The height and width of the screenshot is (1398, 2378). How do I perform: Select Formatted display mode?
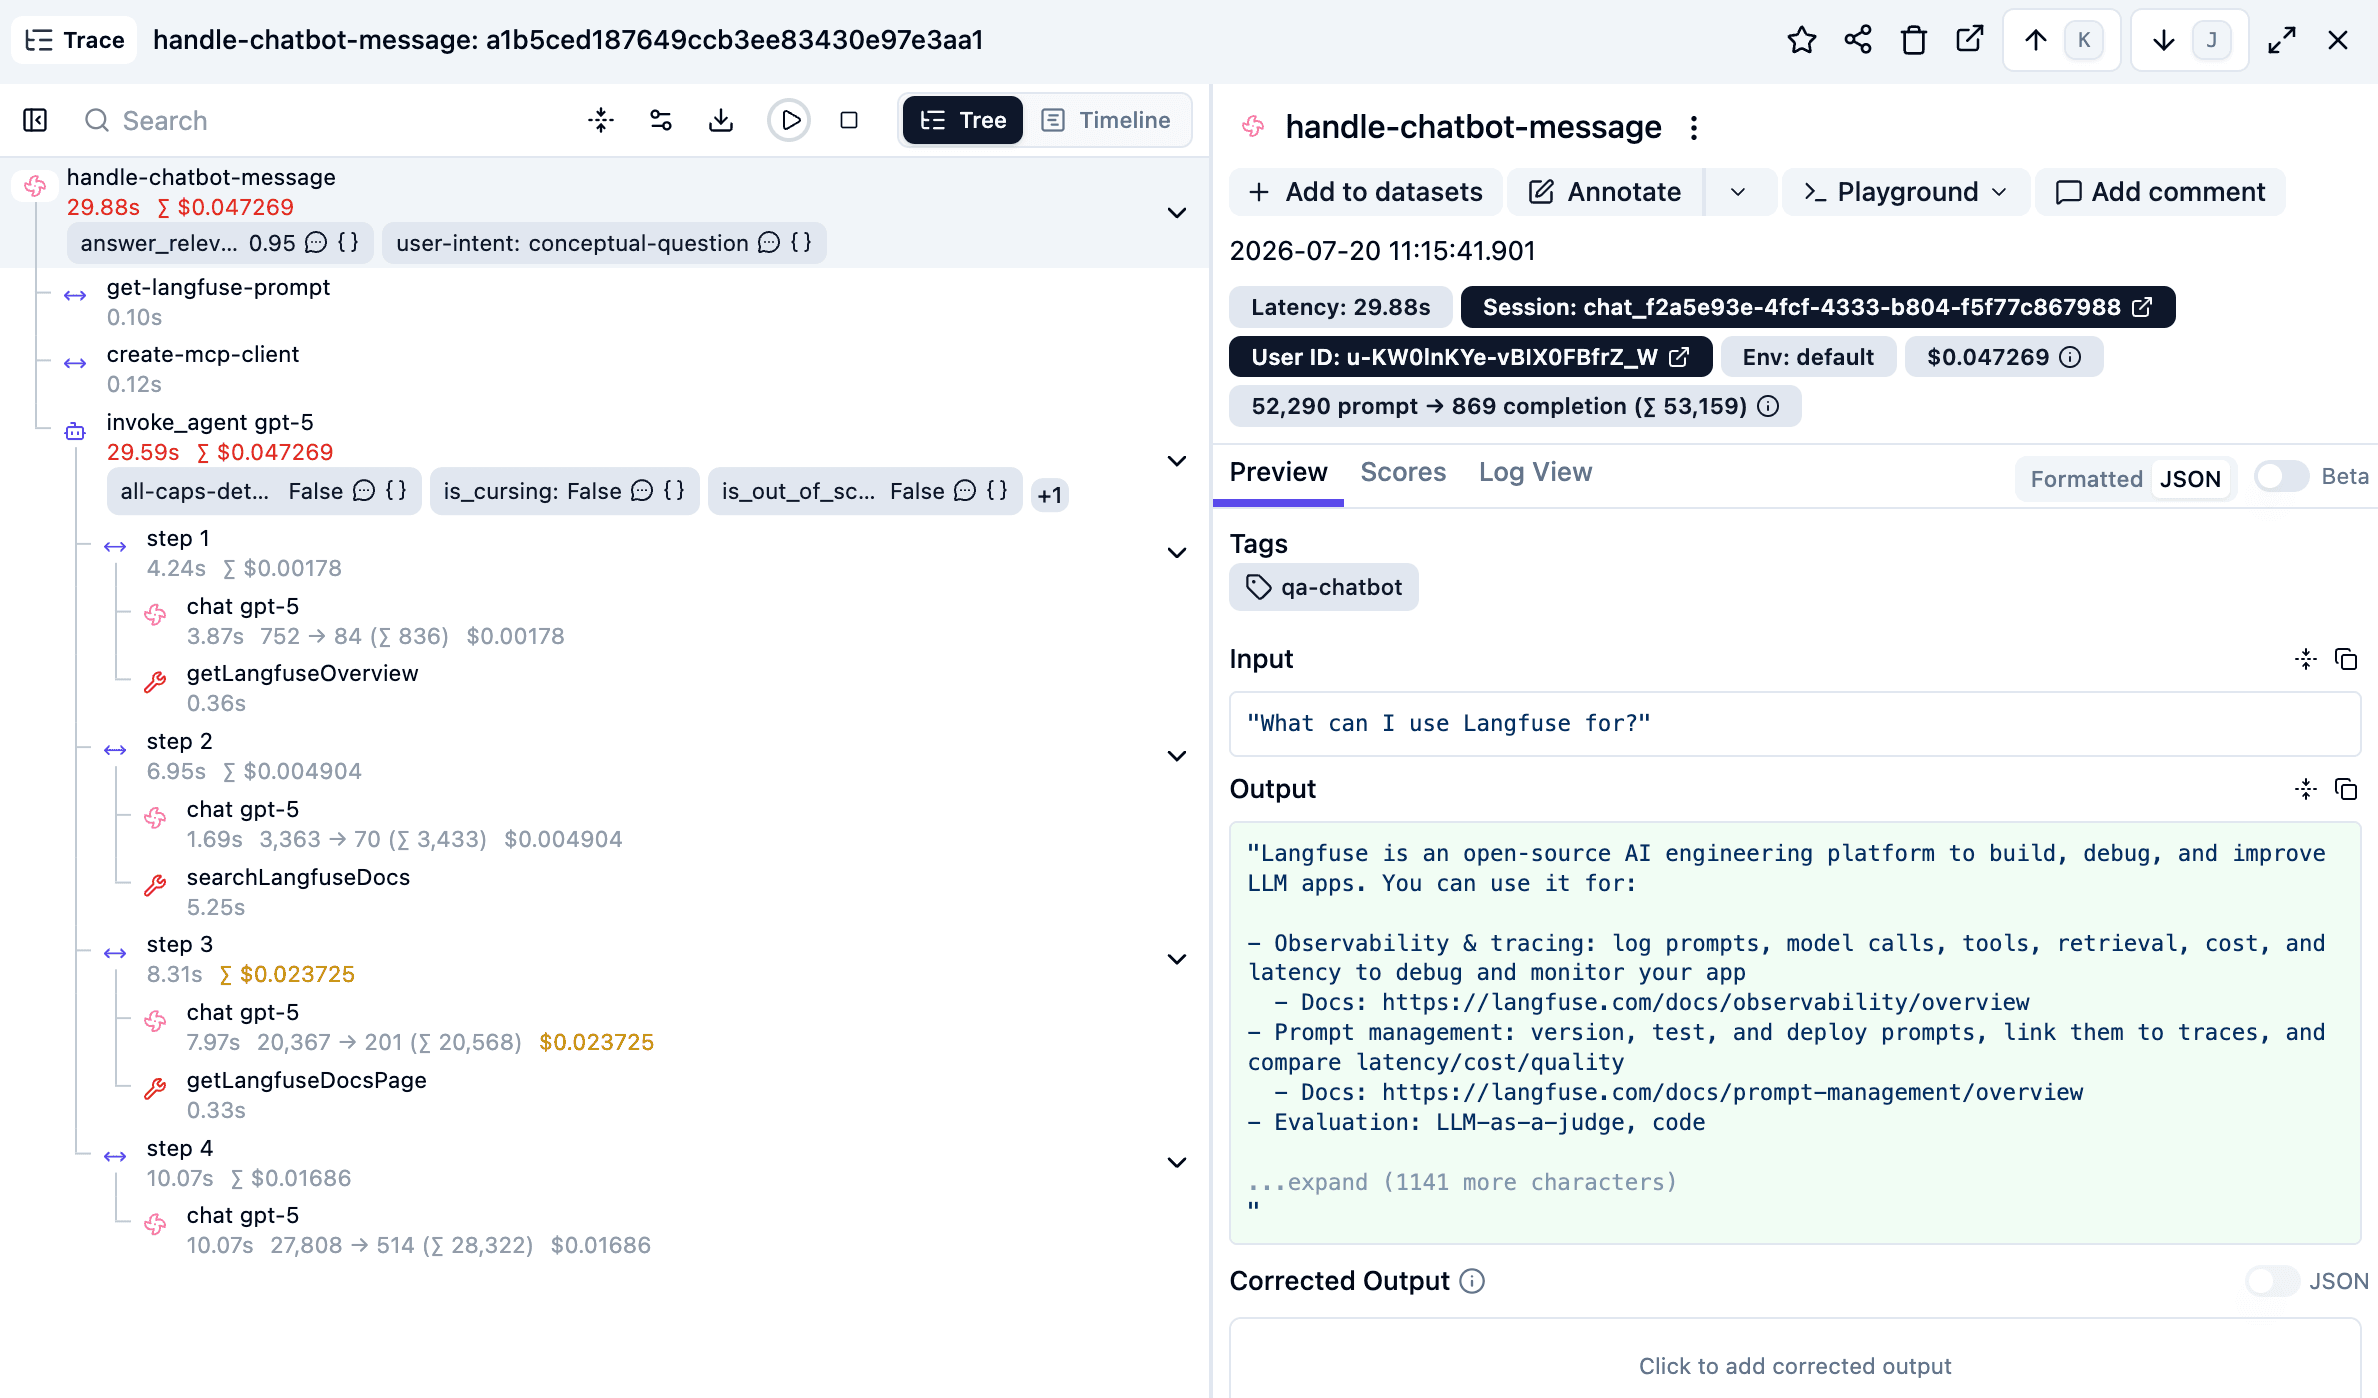[2086, 479]
